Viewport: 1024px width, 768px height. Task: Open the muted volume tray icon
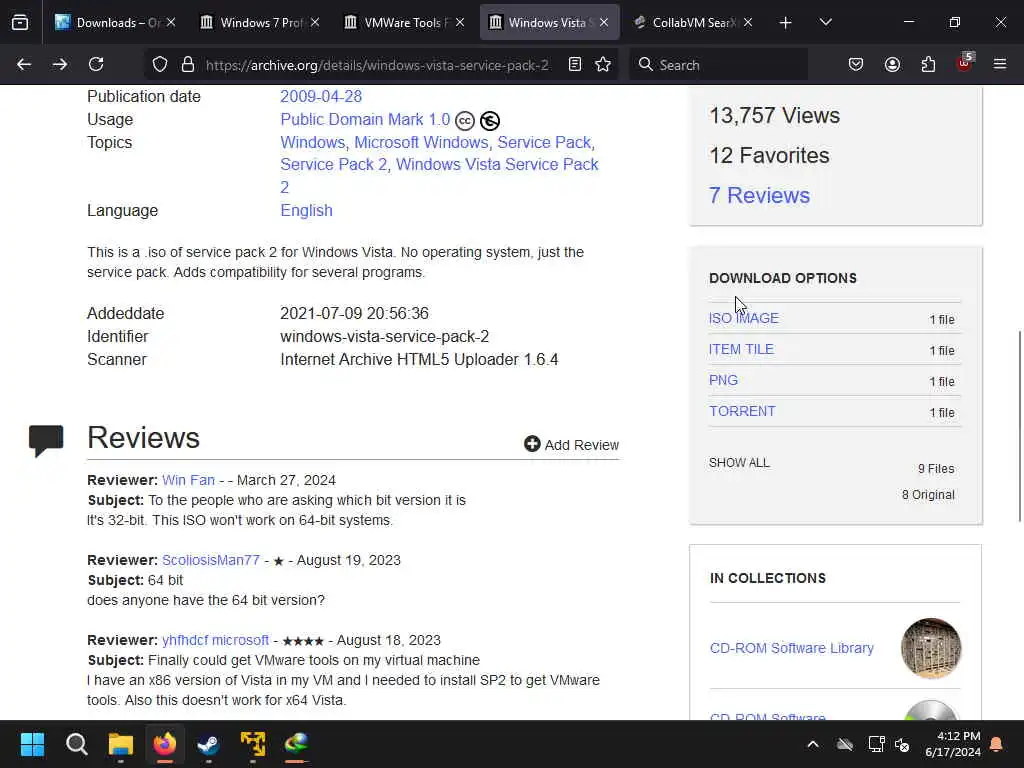point(903,744)
